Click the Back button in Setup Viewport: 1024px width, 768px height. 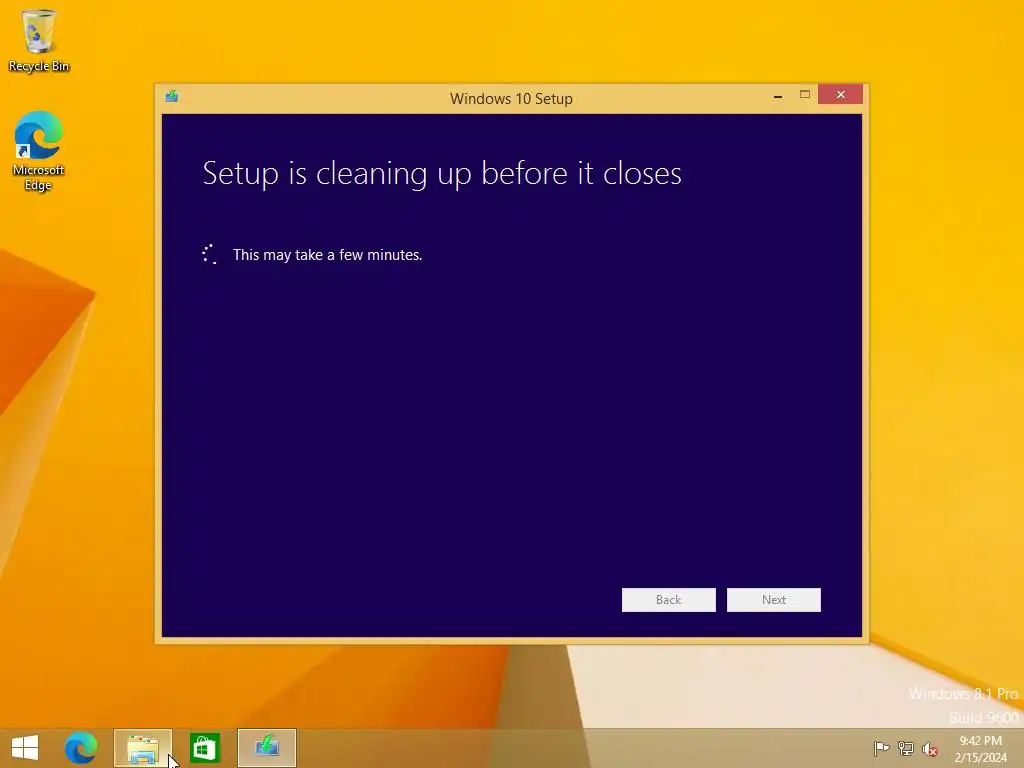668,600
